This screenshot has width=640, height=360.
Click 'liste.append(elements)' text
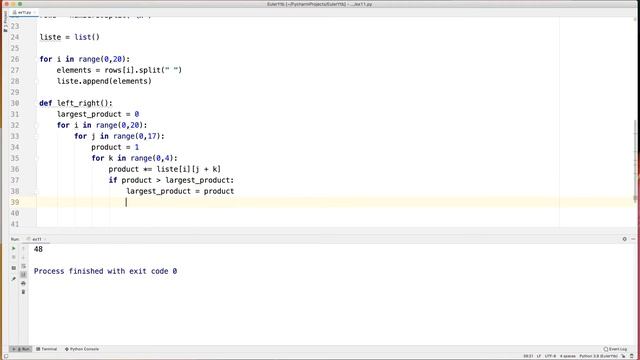(104, 81)
